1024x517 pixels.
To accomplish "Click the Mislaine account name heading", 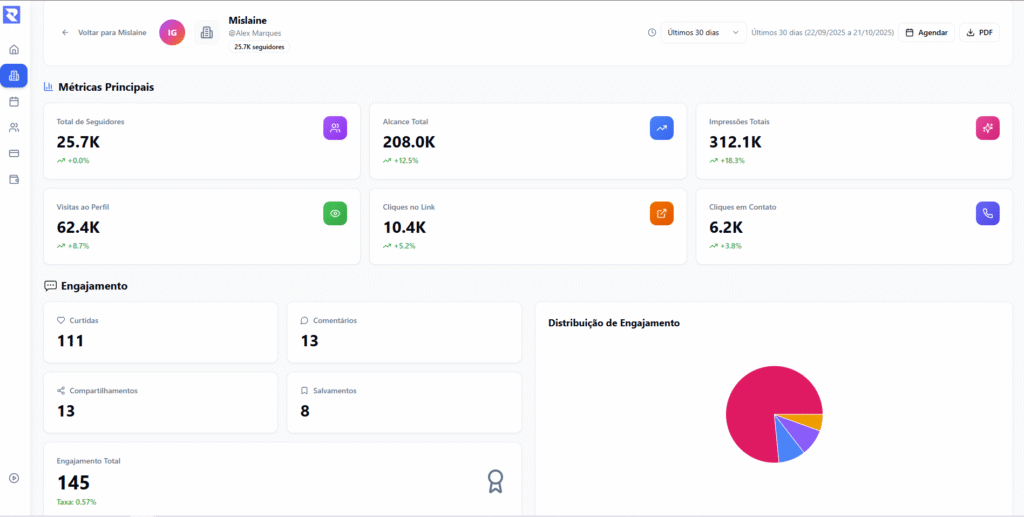I will point(248,21).
